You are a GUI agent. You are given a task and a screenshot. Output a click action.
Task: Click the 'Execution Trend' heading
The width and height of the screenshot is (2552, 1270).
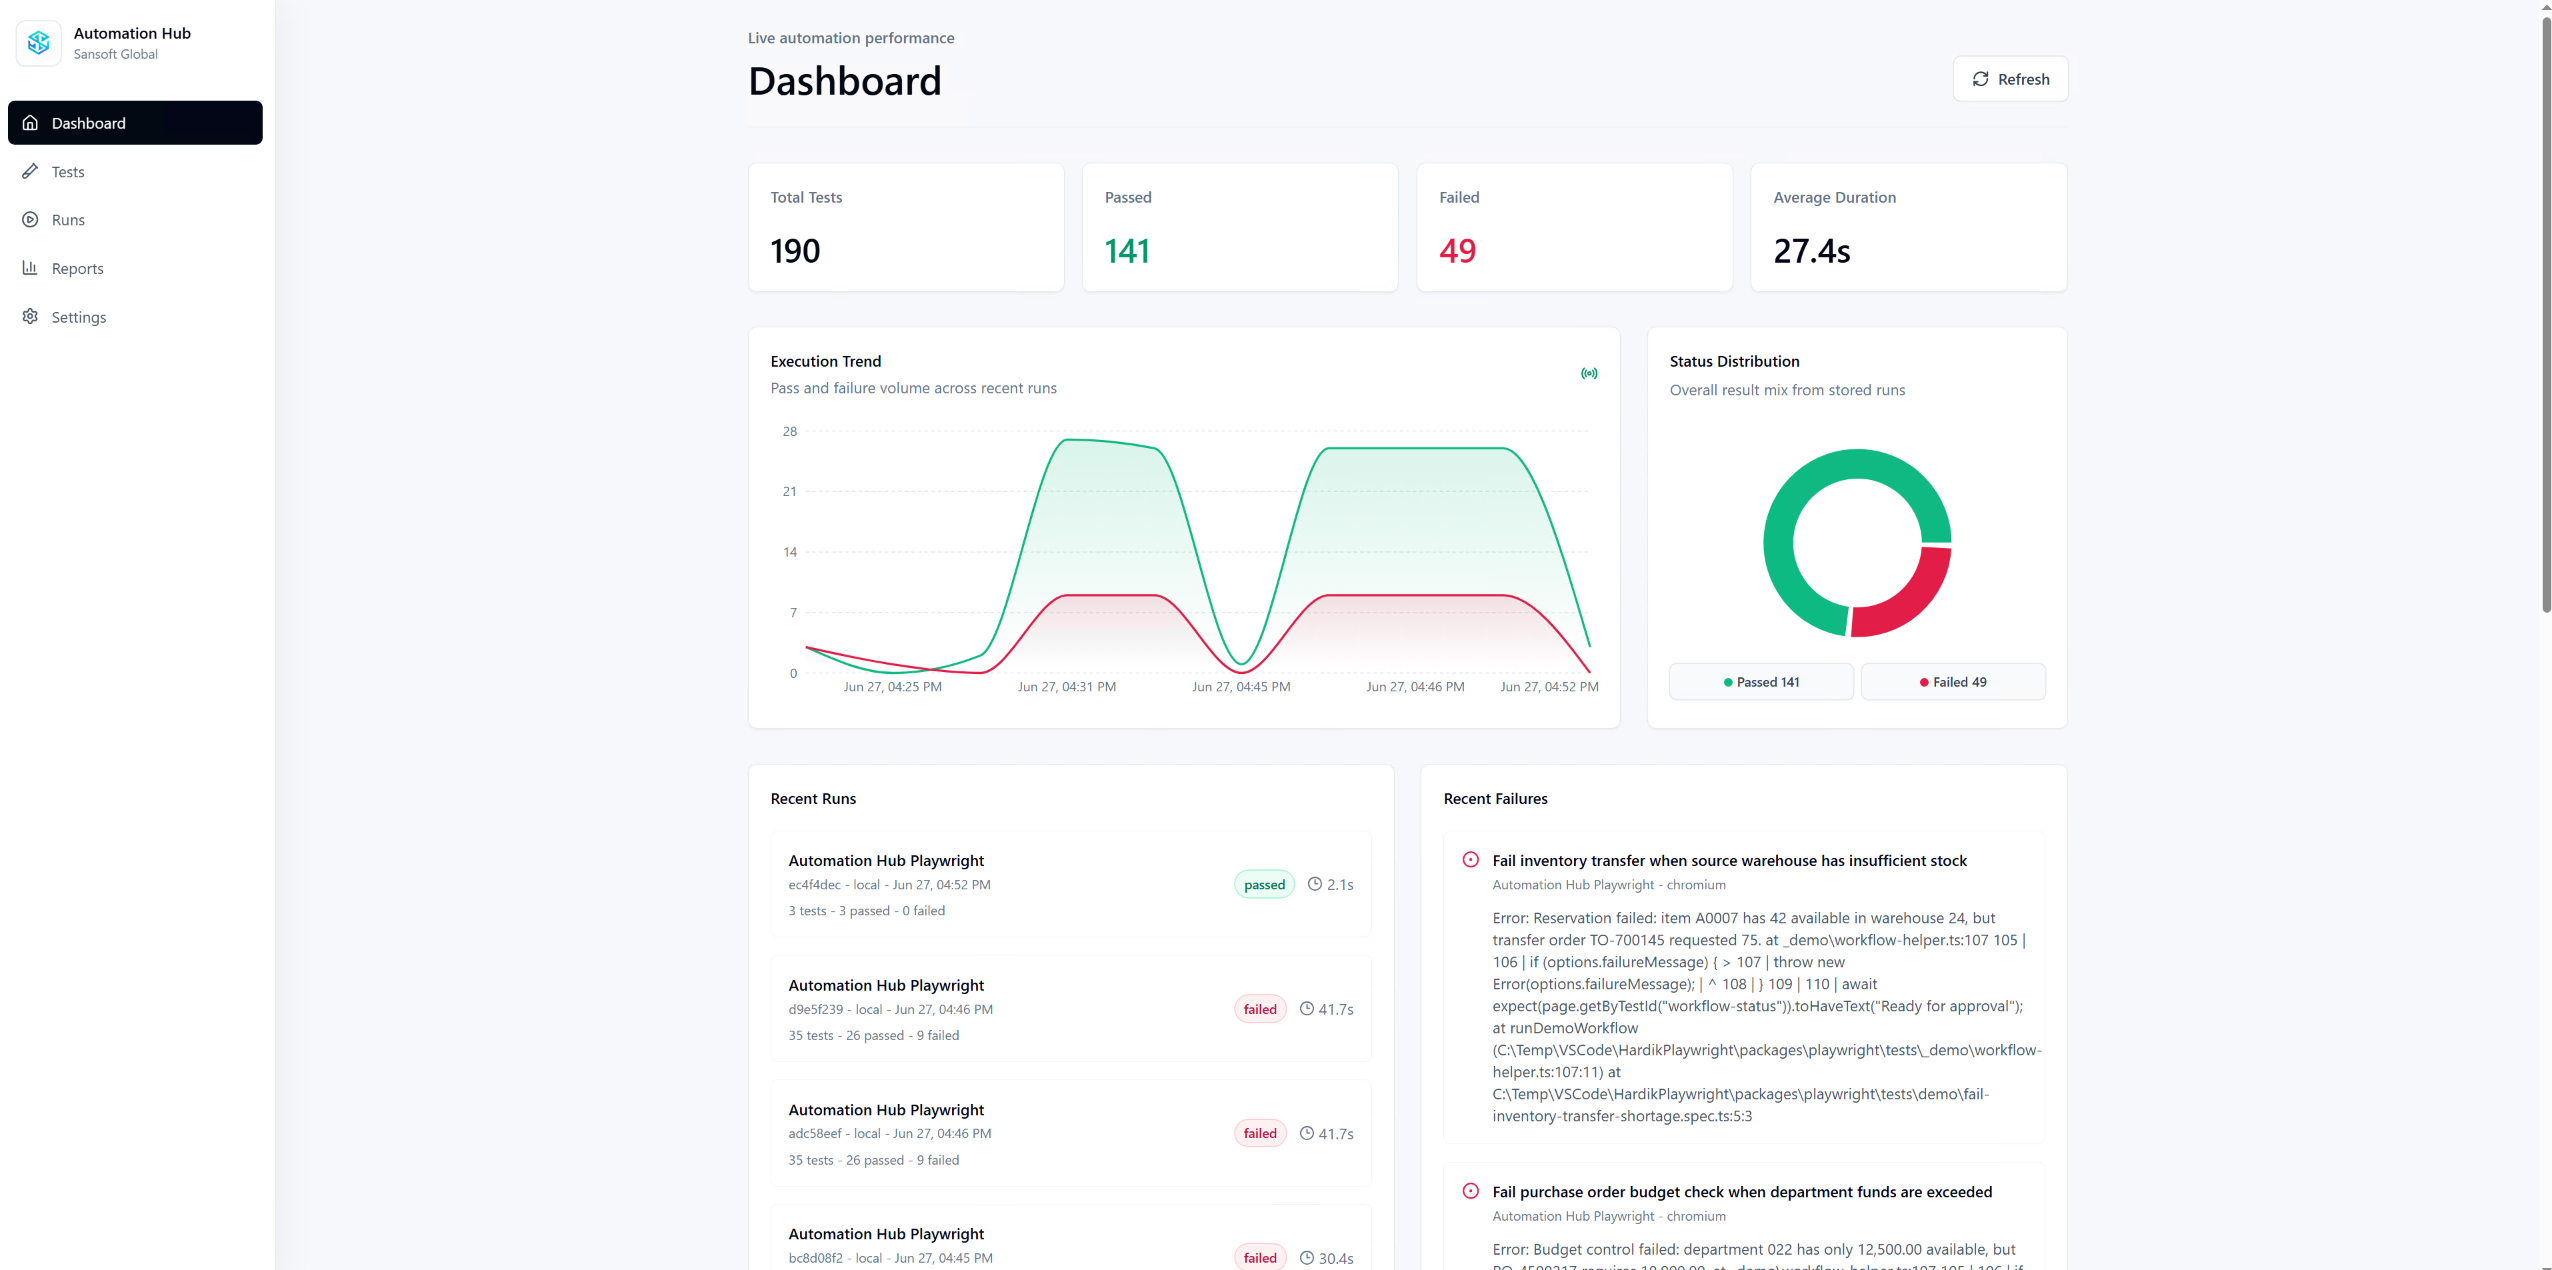(x=825, y=361)
